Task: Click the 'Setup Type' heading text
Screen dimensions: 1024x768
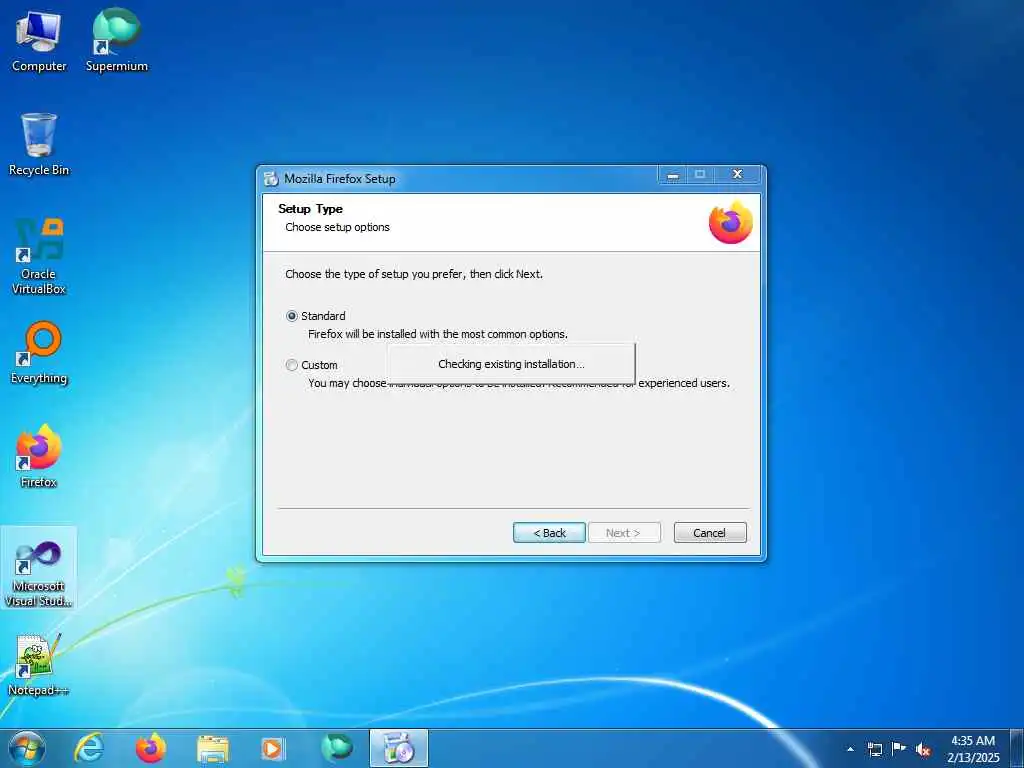Action: click(310, 209)
